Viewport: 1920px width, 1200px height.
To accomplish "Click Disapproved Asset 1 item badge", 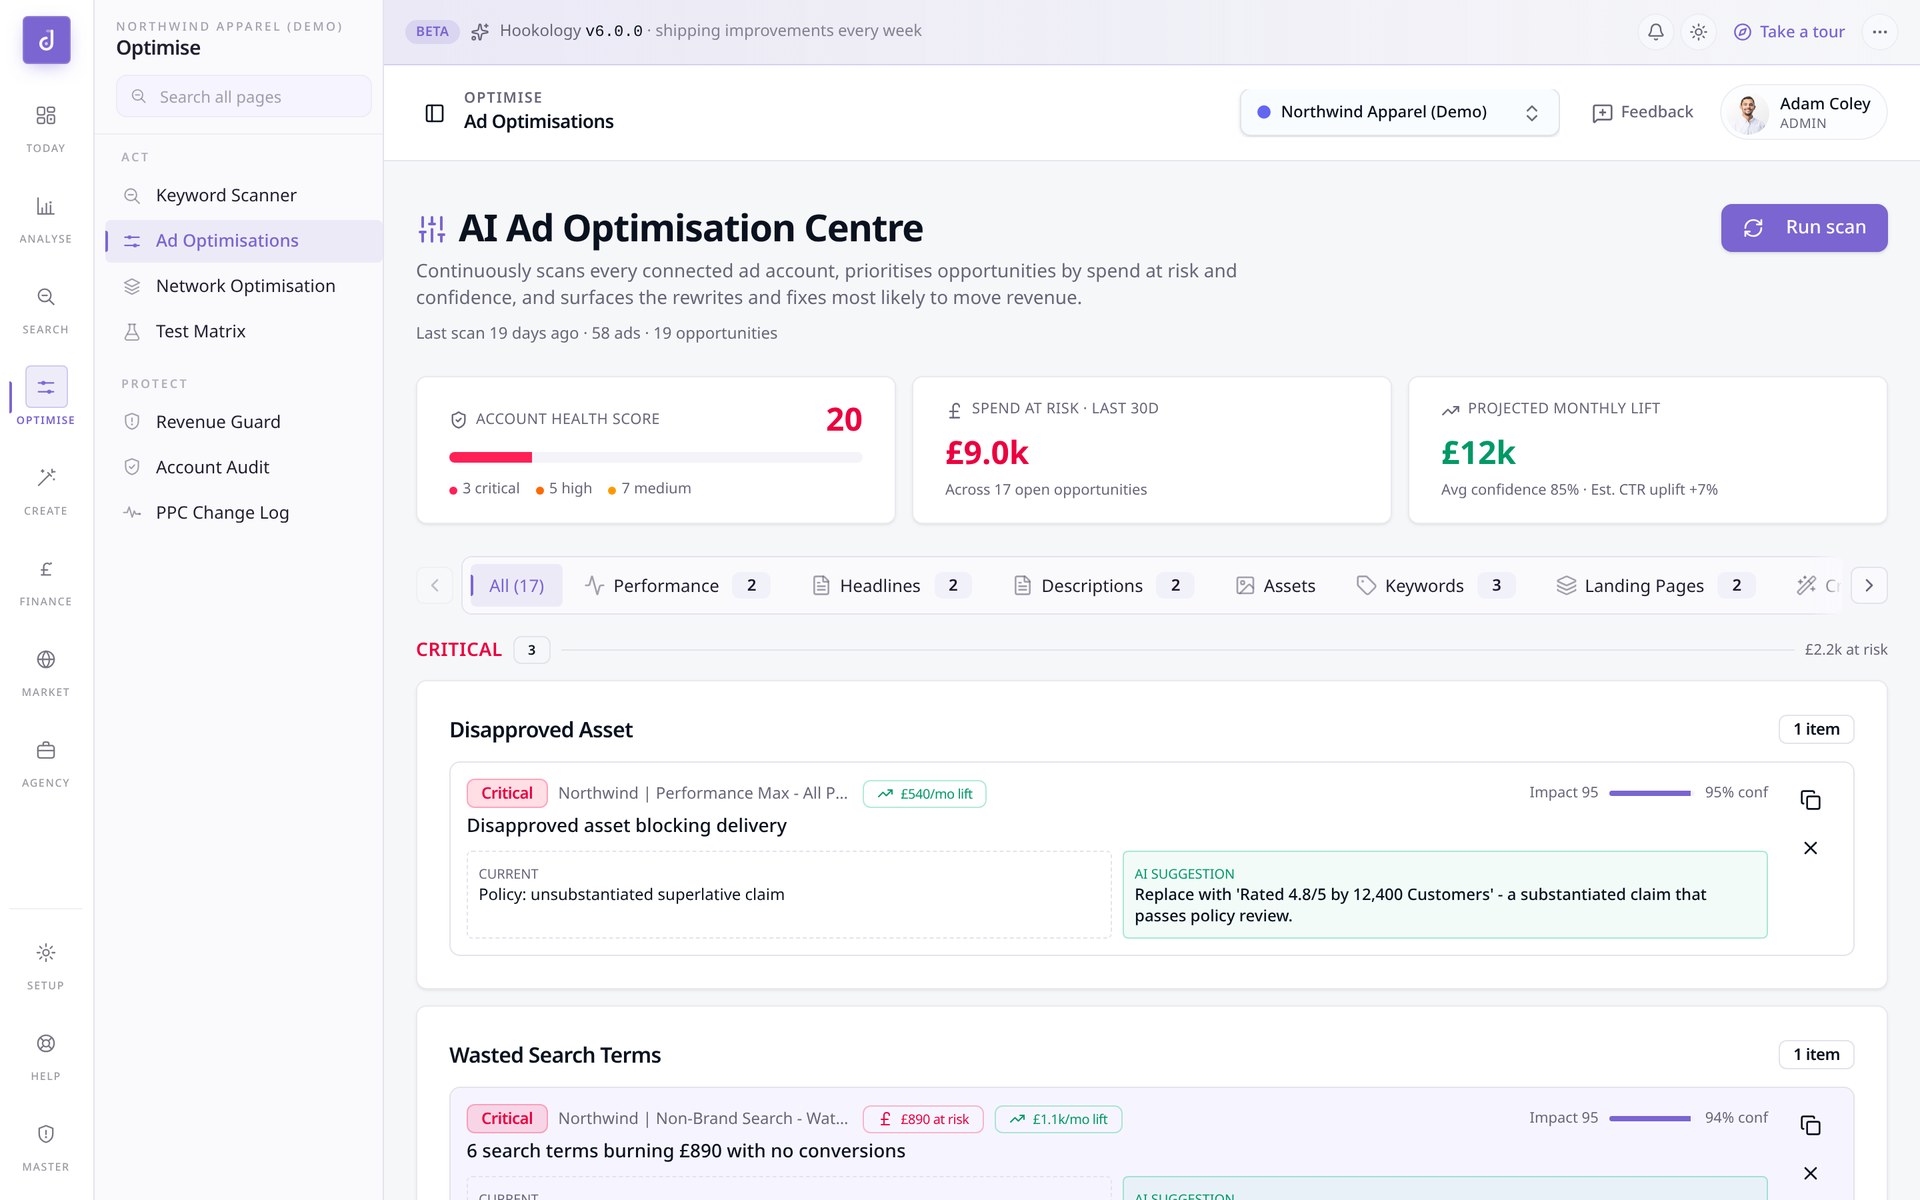I will (1816, 729).
